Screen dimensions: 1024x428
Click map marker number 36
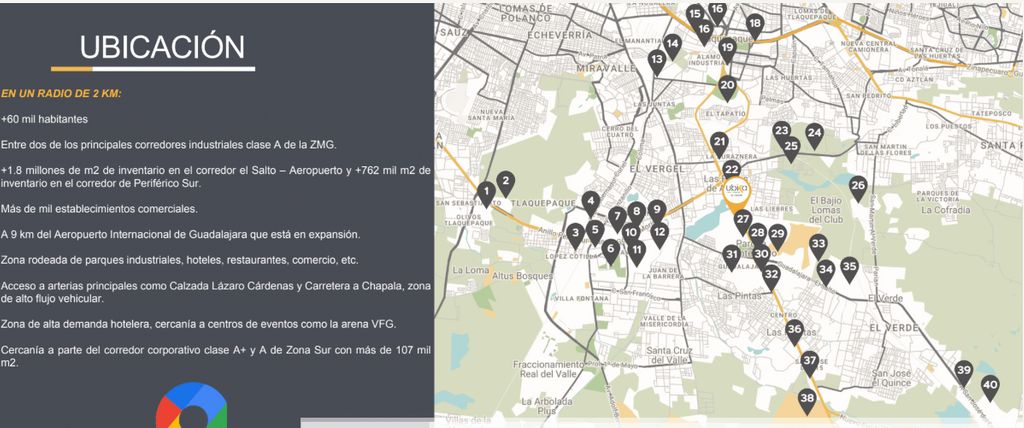(x=794, y=330)
